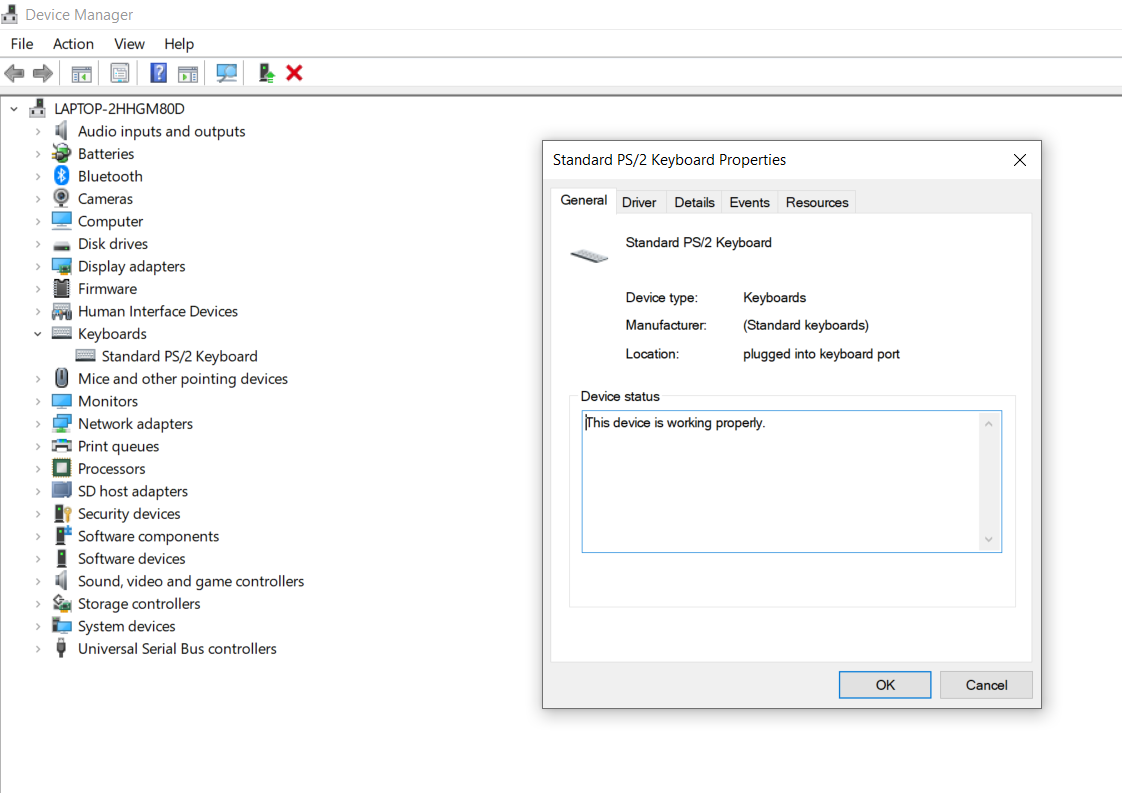Switch to the Resources tab
Screen dimensions: 1122x793
tap(816, 203)
